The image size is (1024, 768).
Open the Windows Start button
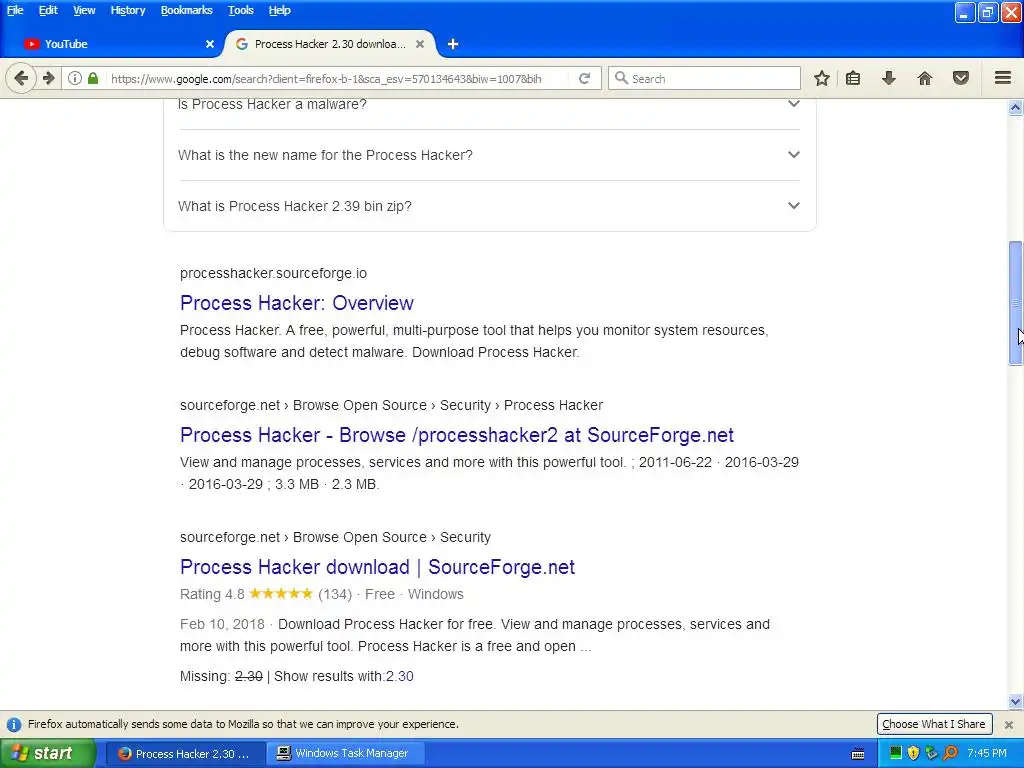coord(48,754)
